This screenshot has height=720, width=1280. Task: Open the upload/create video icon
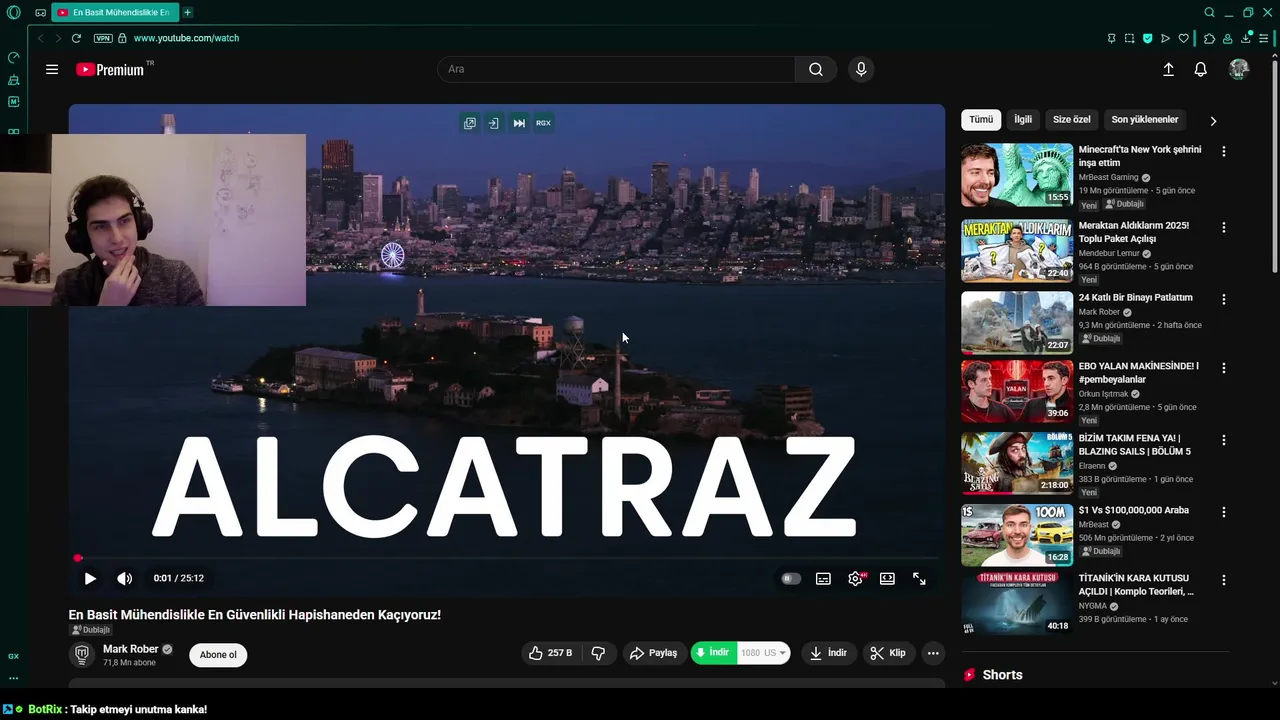[1168, 69]
